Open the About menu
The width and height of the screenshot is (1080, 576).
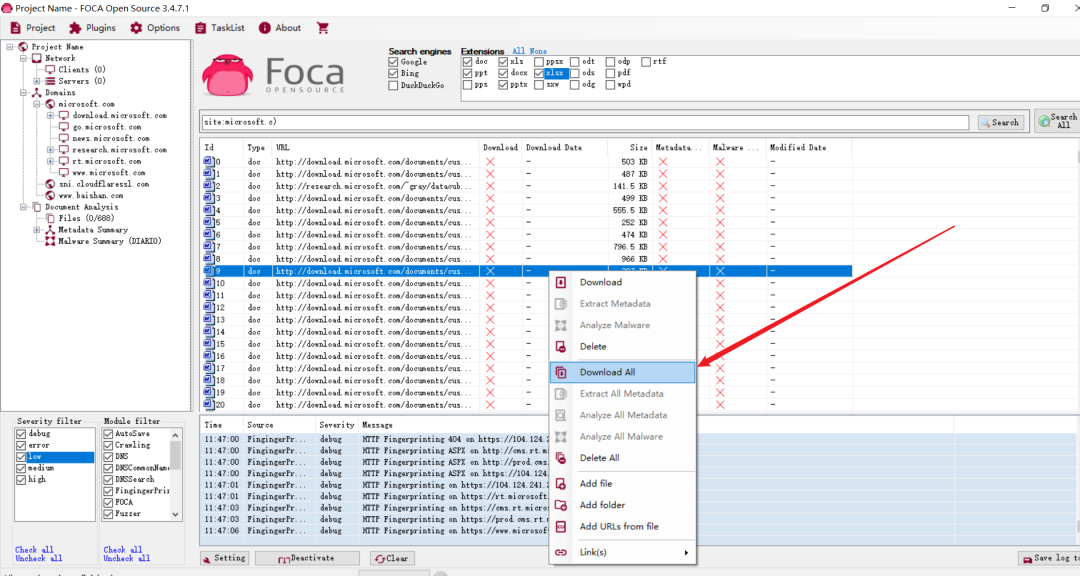[x=280, y=28]
